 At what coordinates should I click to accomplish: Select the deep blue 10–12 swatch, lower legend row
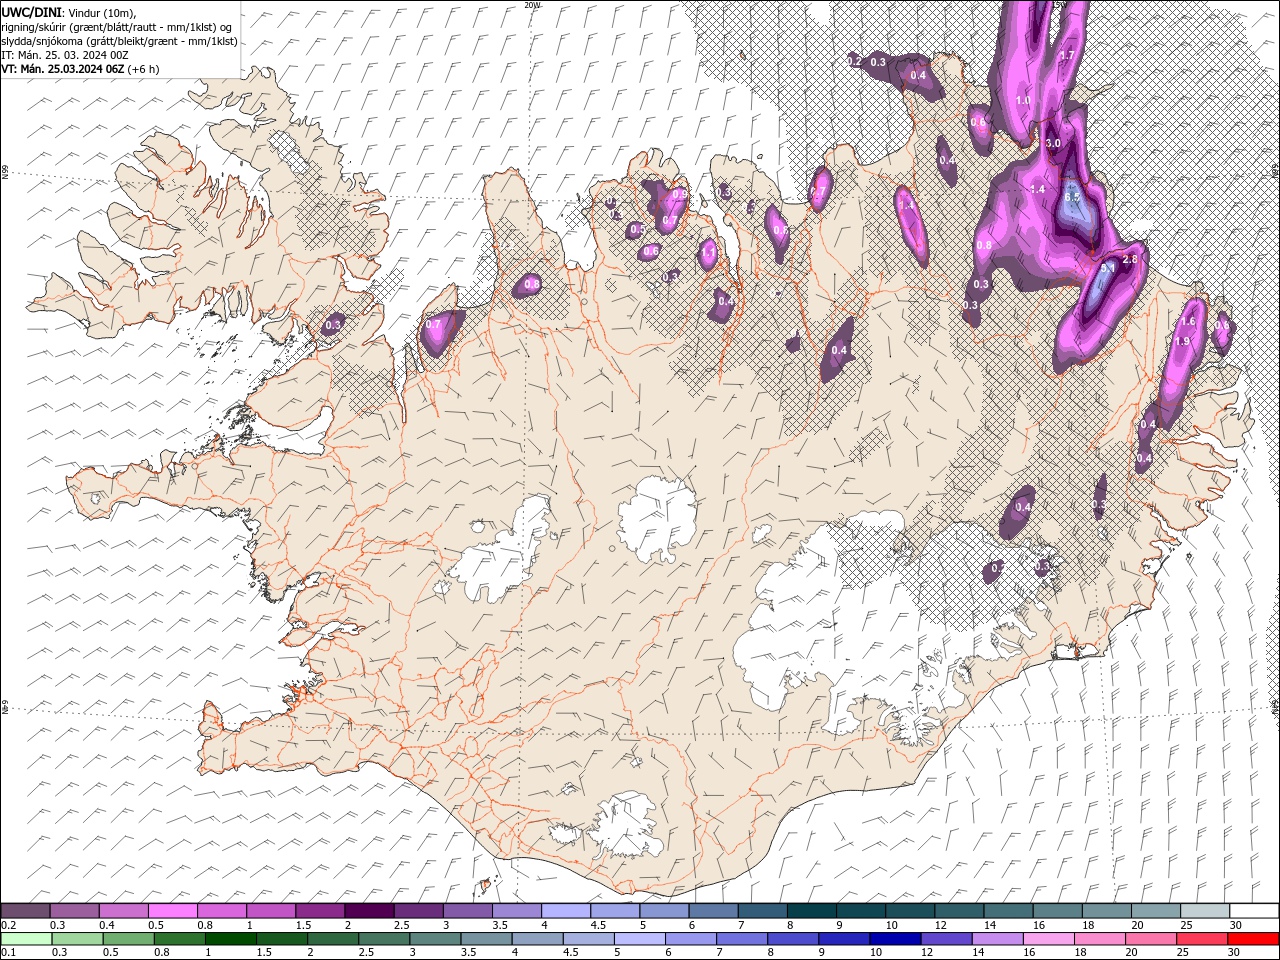click(x=895, y=939)
